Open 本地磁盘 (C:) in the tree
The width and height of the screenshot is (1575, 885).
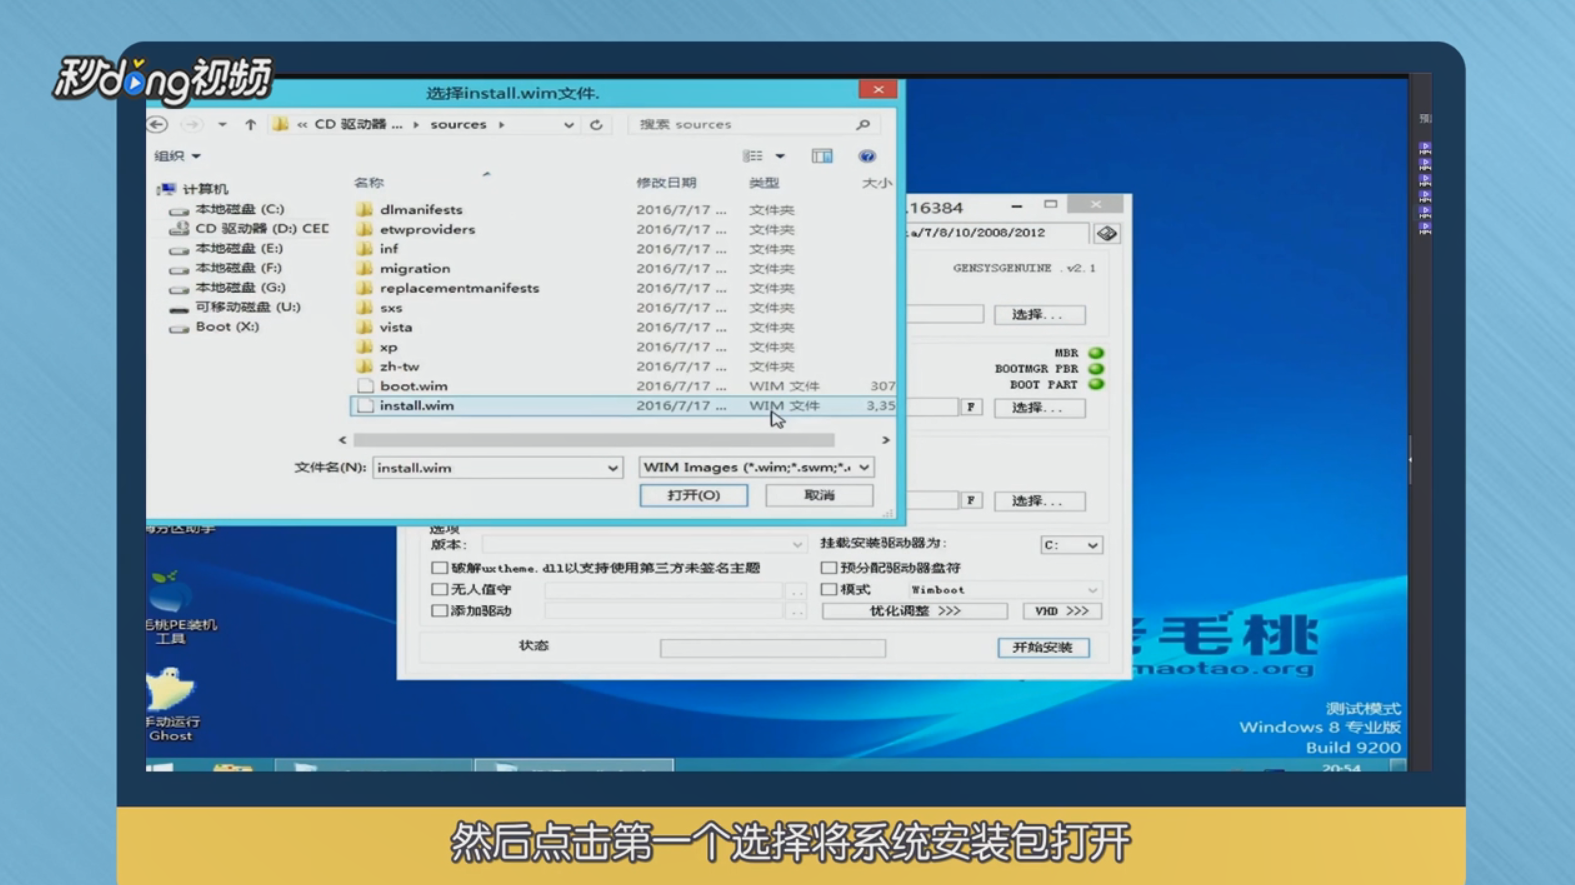[x=239, y=209]
